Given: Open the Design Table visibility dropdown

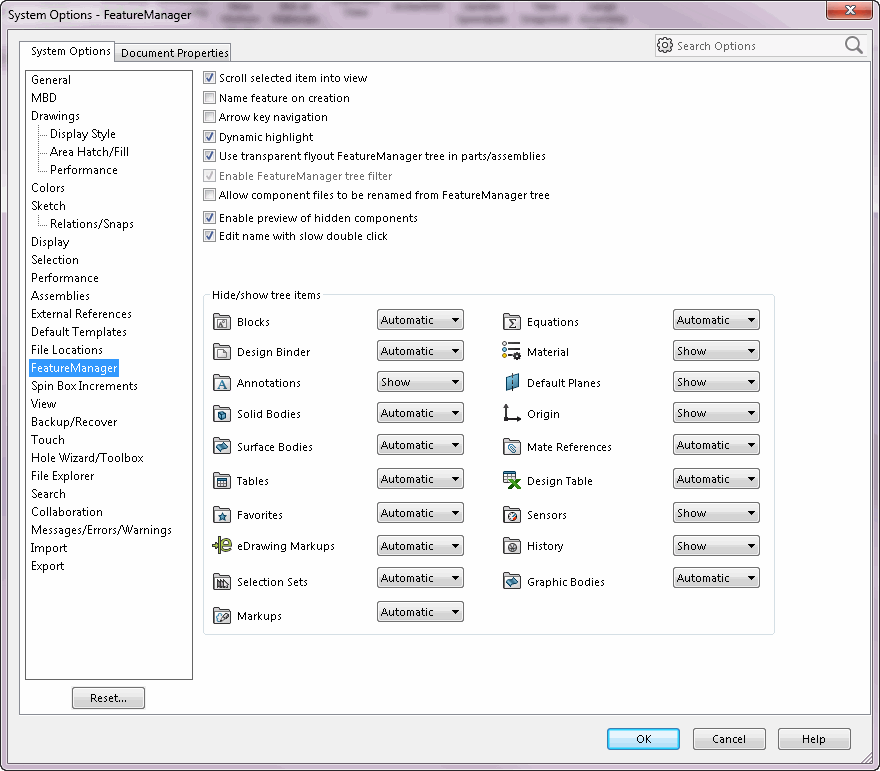Looking at the screenshot, I should click(x=716, y=479).
